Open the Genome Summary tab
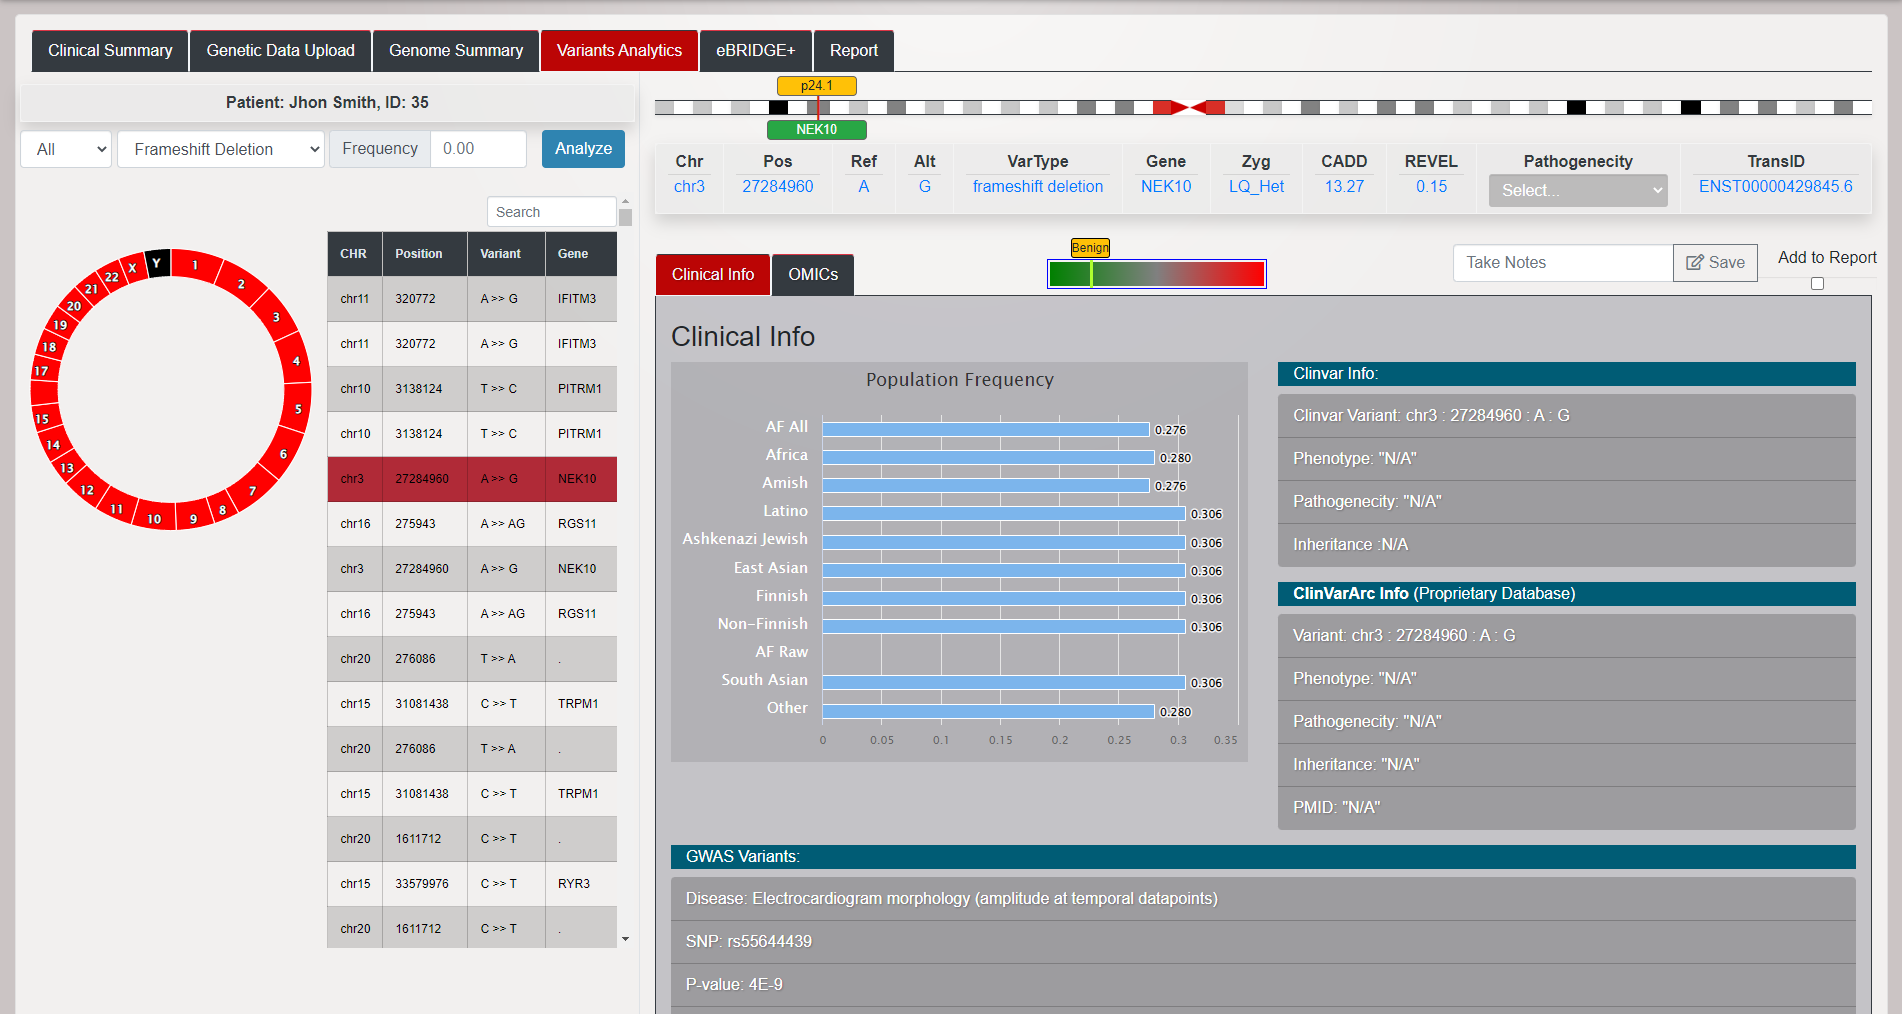This screenshot has width=1902, height=1014. click(x=455, y=51)
